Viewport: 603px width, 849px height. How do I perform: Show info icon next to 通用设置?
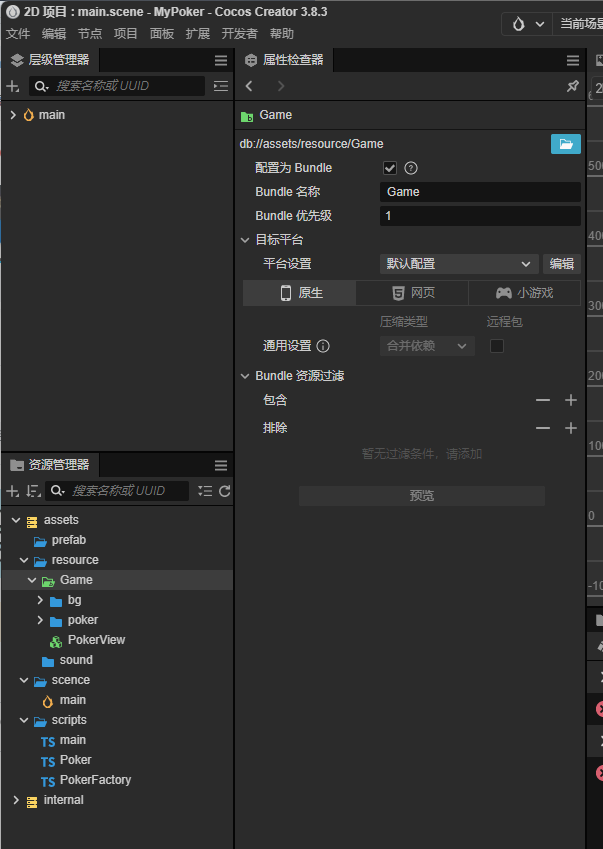323,346
